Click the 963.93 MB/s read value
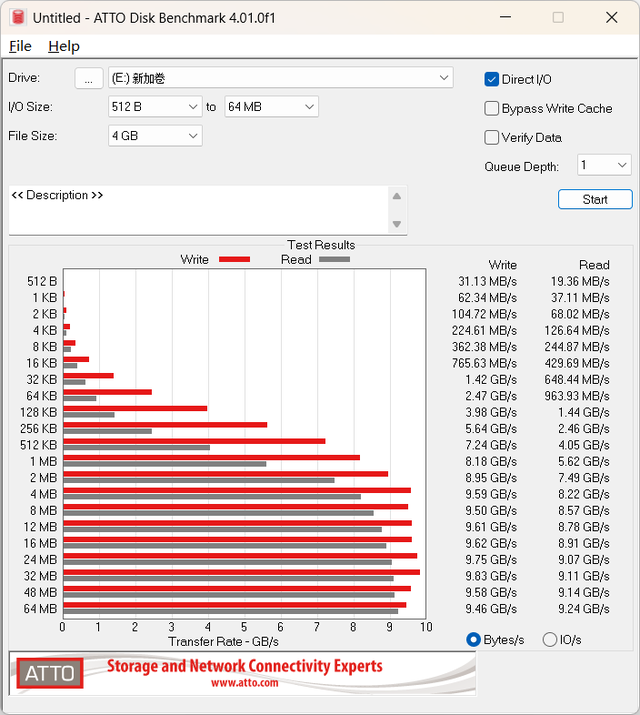Image resolution: width=640 pixels, height=715 pixels. [x=577, y=396]
